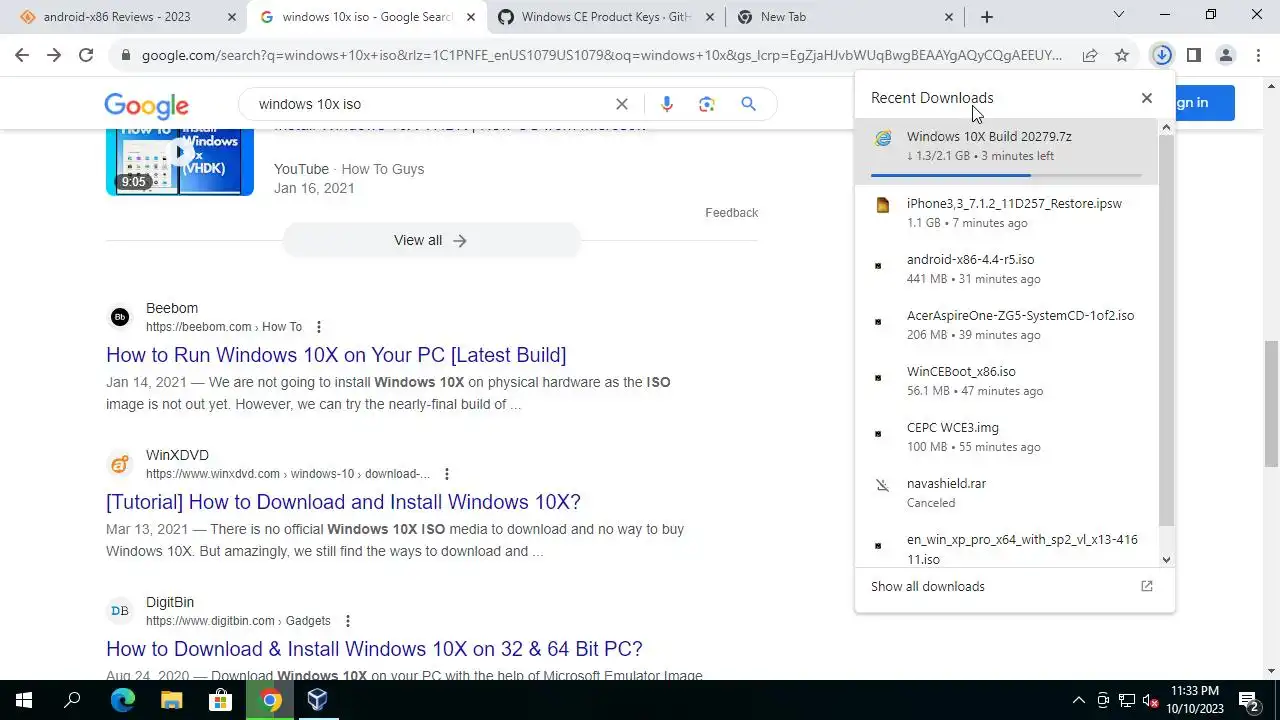Open a new browser tab
The image size is (1280, 720).
click(987, 17)
